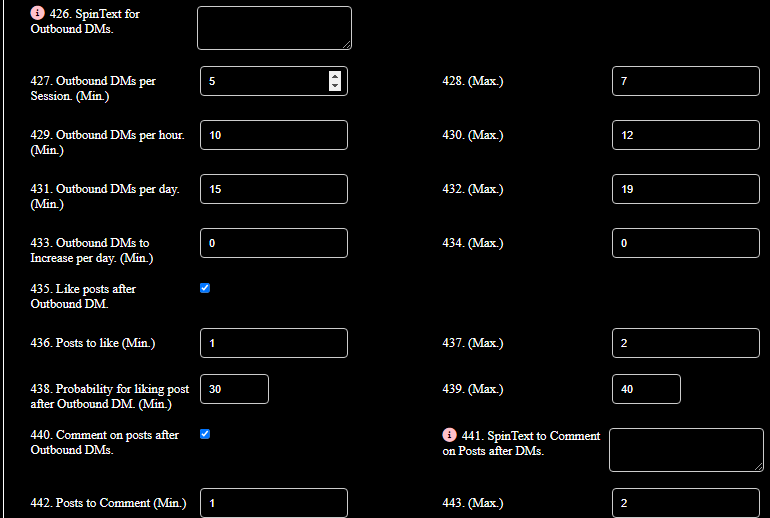Decrease Outbound DMs per Session Min with down arrow
The height and width of the screenshot is (518, 770).
click(335, 86)
